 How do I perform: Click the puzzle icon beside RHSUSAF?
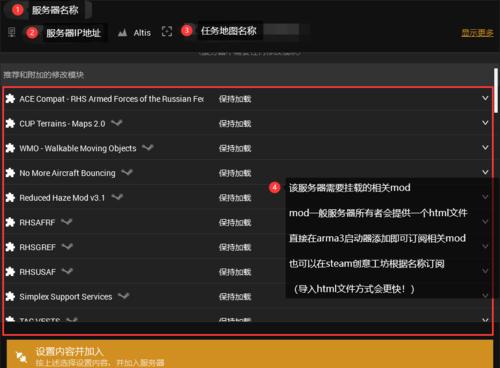[10, 272]
